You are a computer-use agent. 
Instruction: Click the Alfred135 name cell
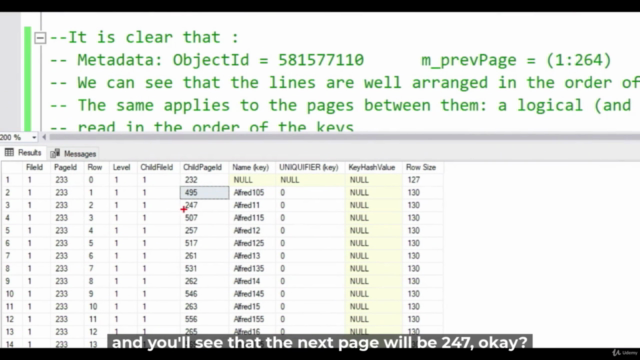pyautogui.click(x=253, y=269)
